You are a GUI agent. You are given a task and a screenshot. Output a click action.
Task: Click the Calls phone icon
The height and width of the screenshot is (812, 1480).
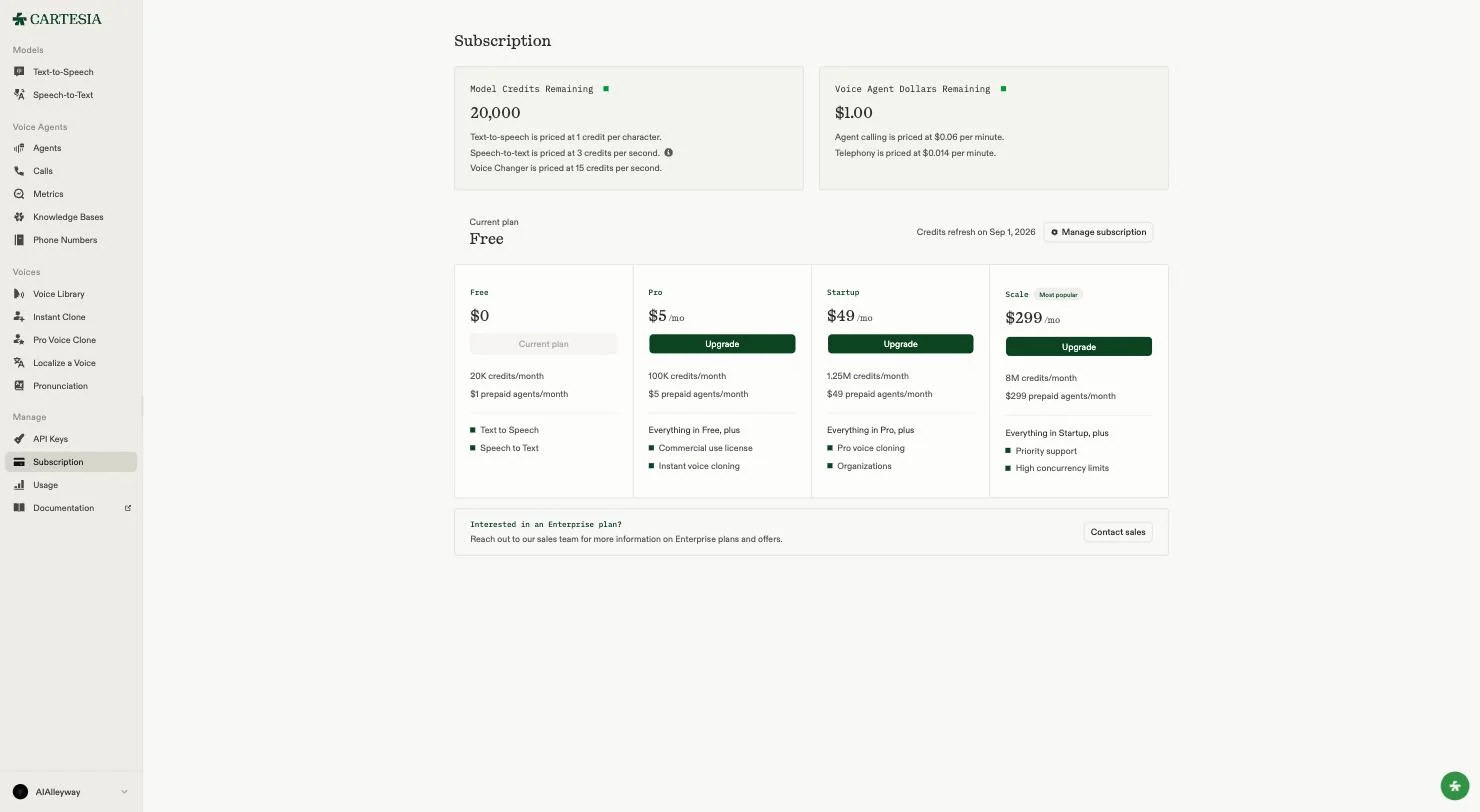(19, 171)
